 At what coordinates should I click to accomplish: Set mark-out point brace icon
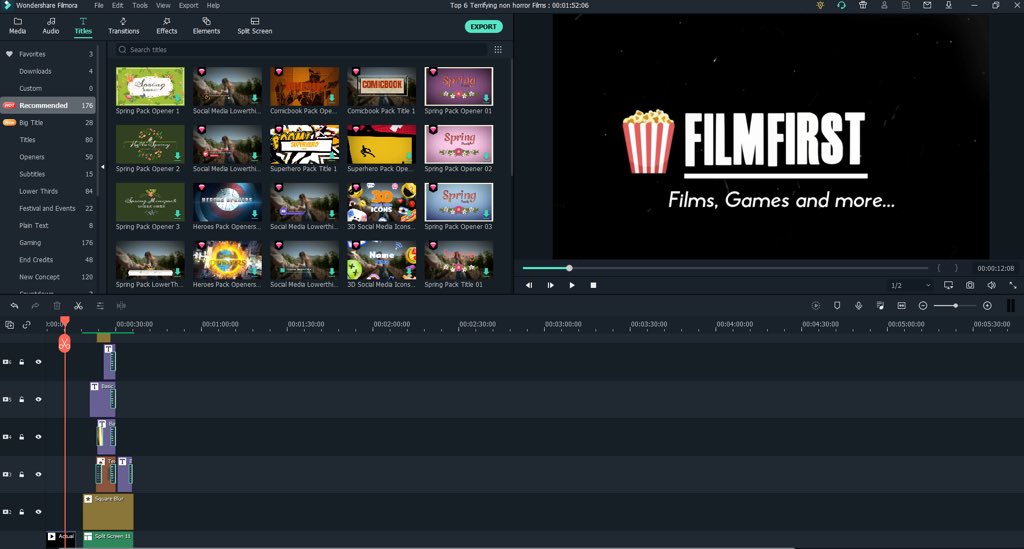point(956,268)
